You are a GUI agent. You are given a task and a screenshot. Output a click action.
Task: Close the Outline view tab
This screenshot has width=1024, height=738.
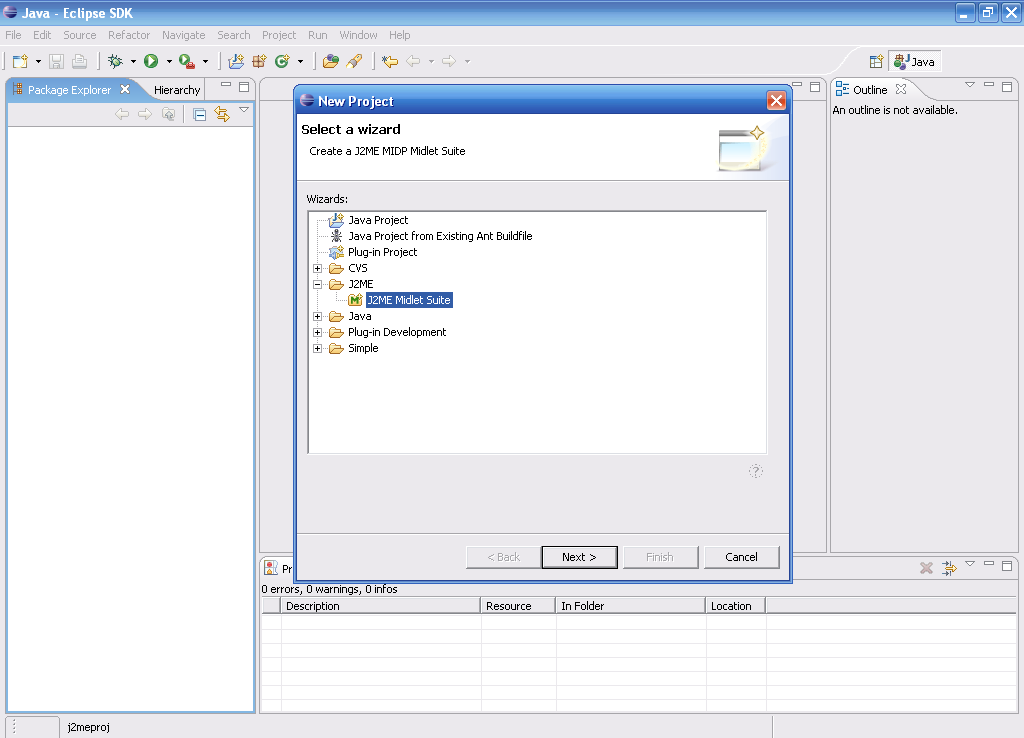pyautogui.click(x=901, y=89)
